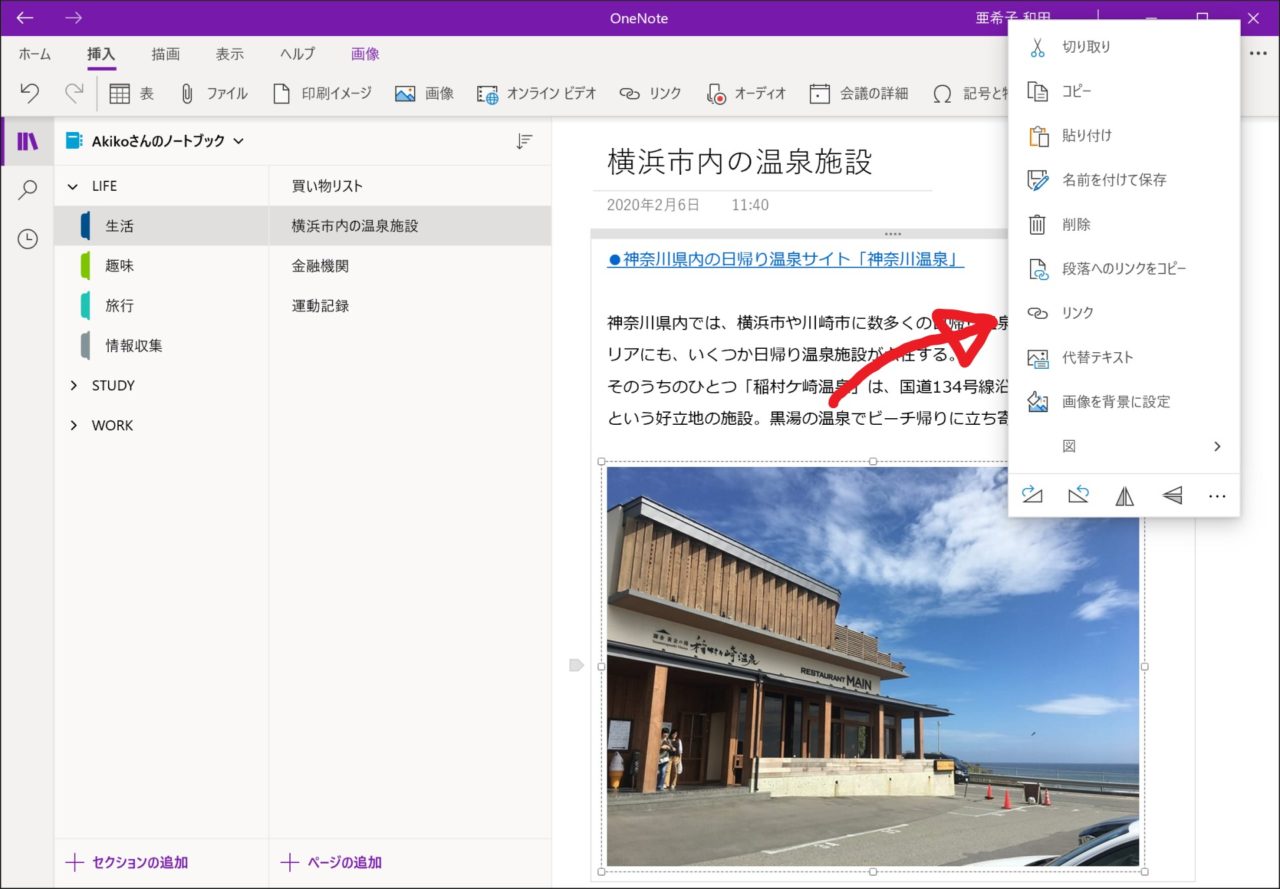Click the Undo arrow icon
This screenshot has height=889, width=1280.
coord(29,93)
